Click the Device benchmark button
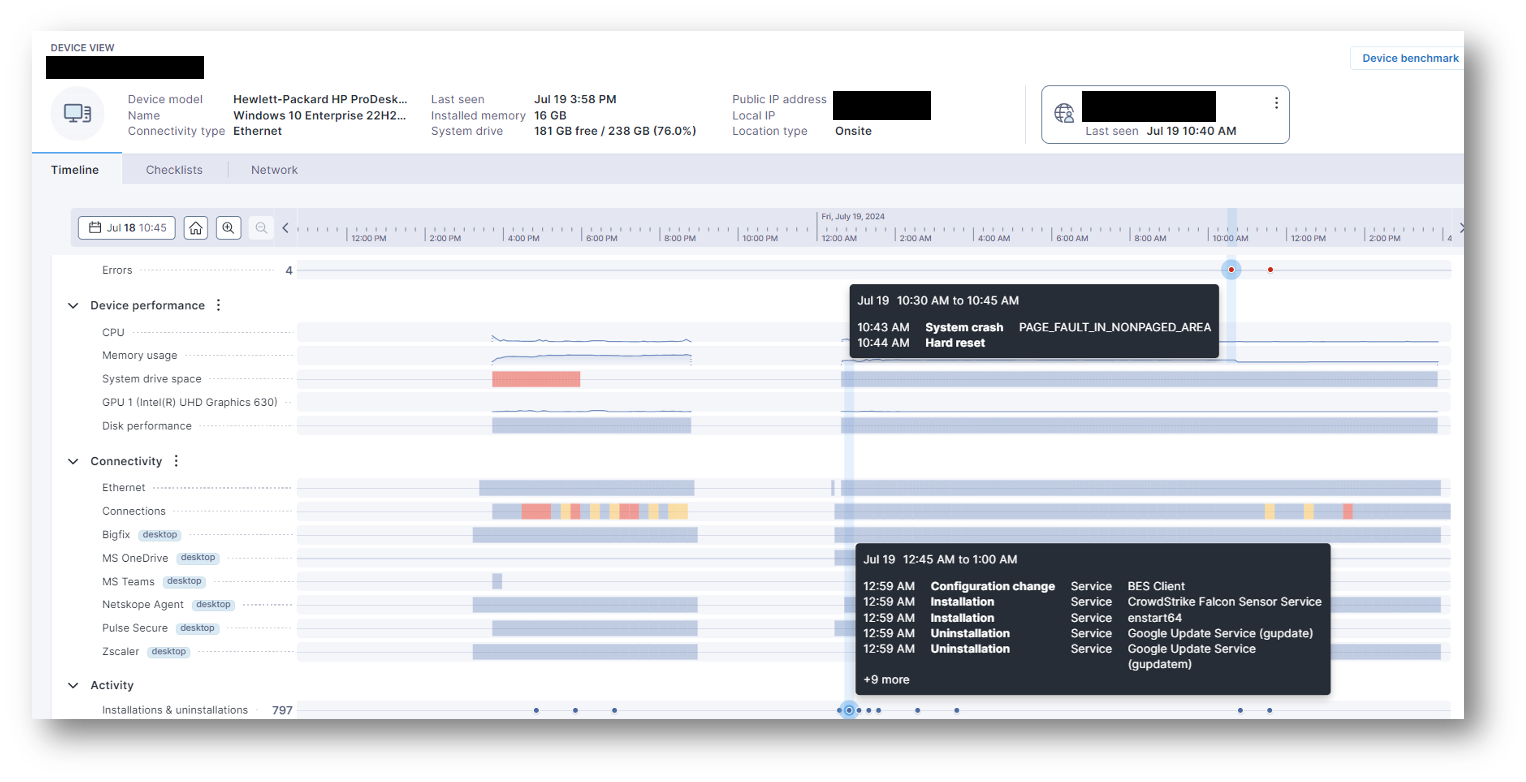The height and width of the screenshot is (782, 1526). [1409, 59]
